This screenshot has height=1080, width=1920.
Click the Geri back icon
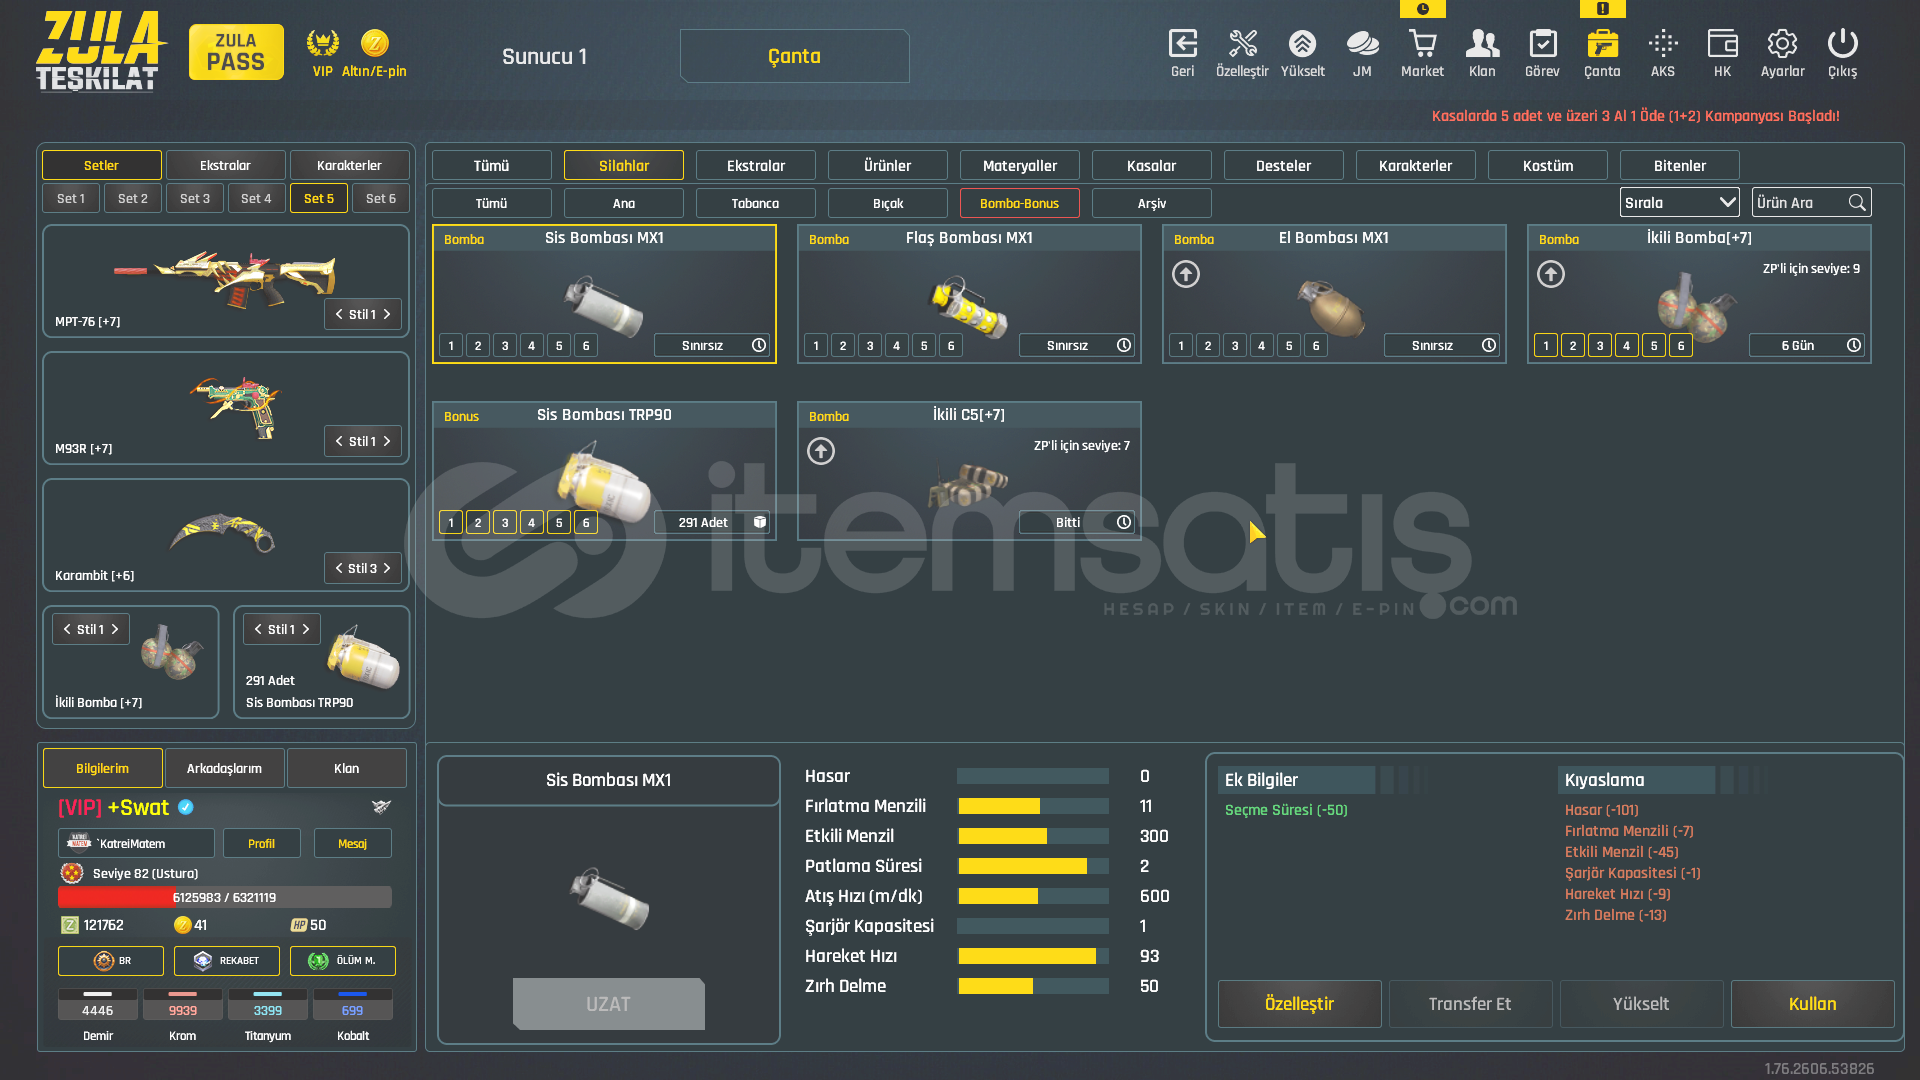[x=1182, y=44]
